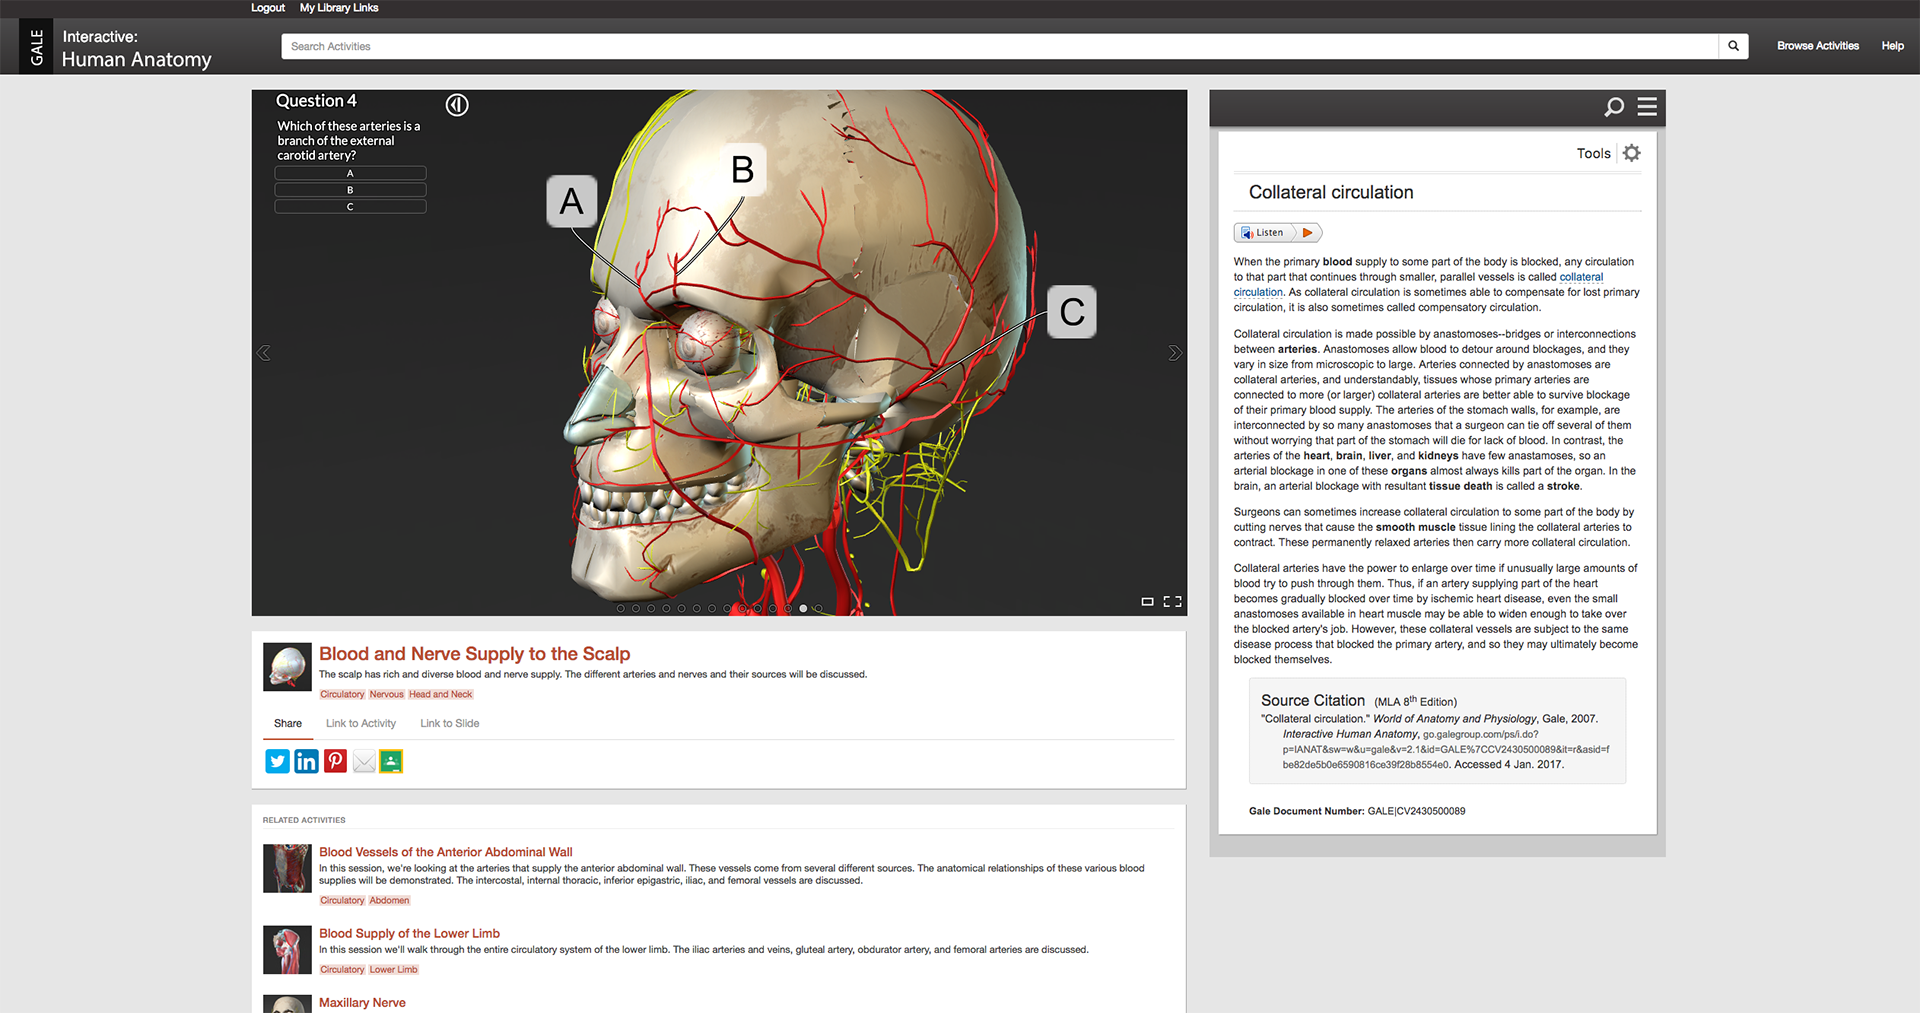Click the Tools label

(1594, 153)
